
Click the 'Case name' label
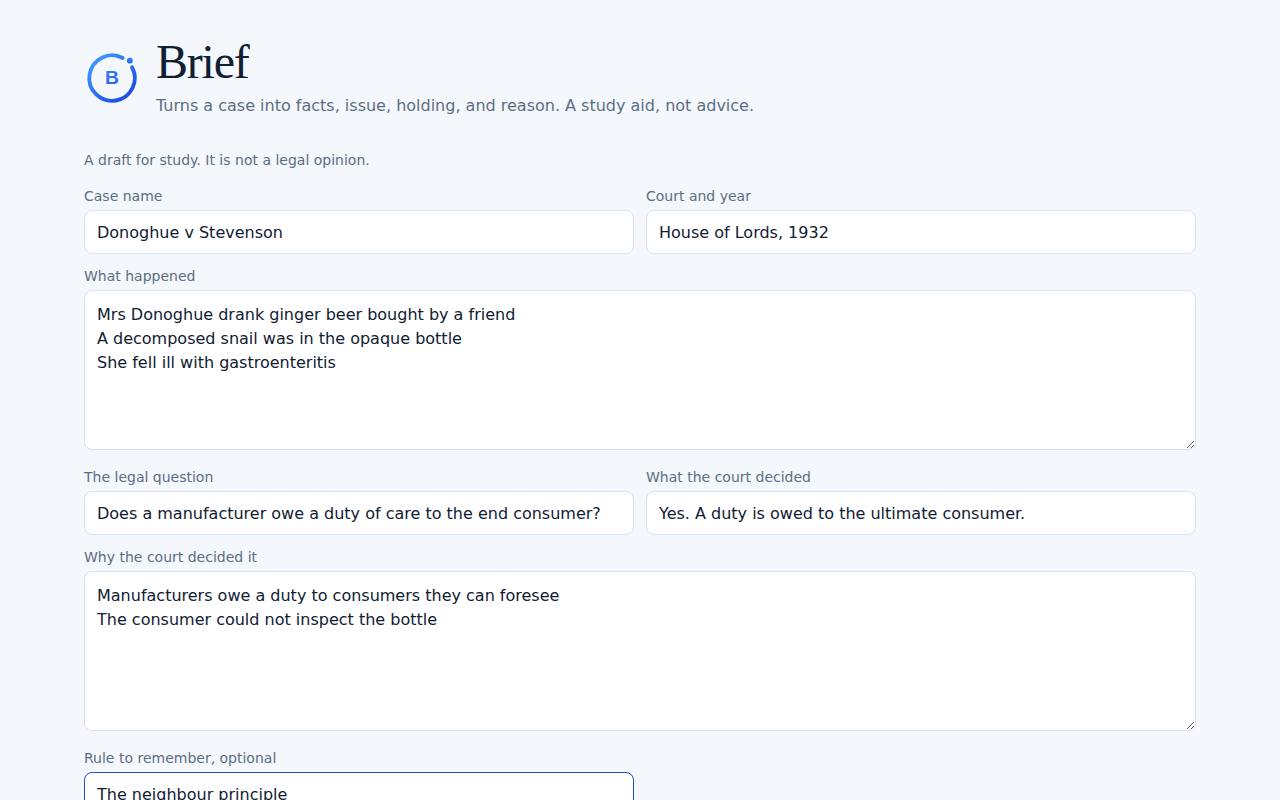pos(123,196)
